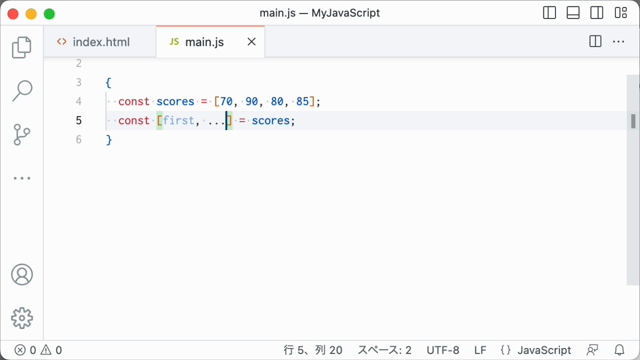The height and width of the screenshot is (360, 640).
Task: Split the editor to the right
Action: point(595,42)
